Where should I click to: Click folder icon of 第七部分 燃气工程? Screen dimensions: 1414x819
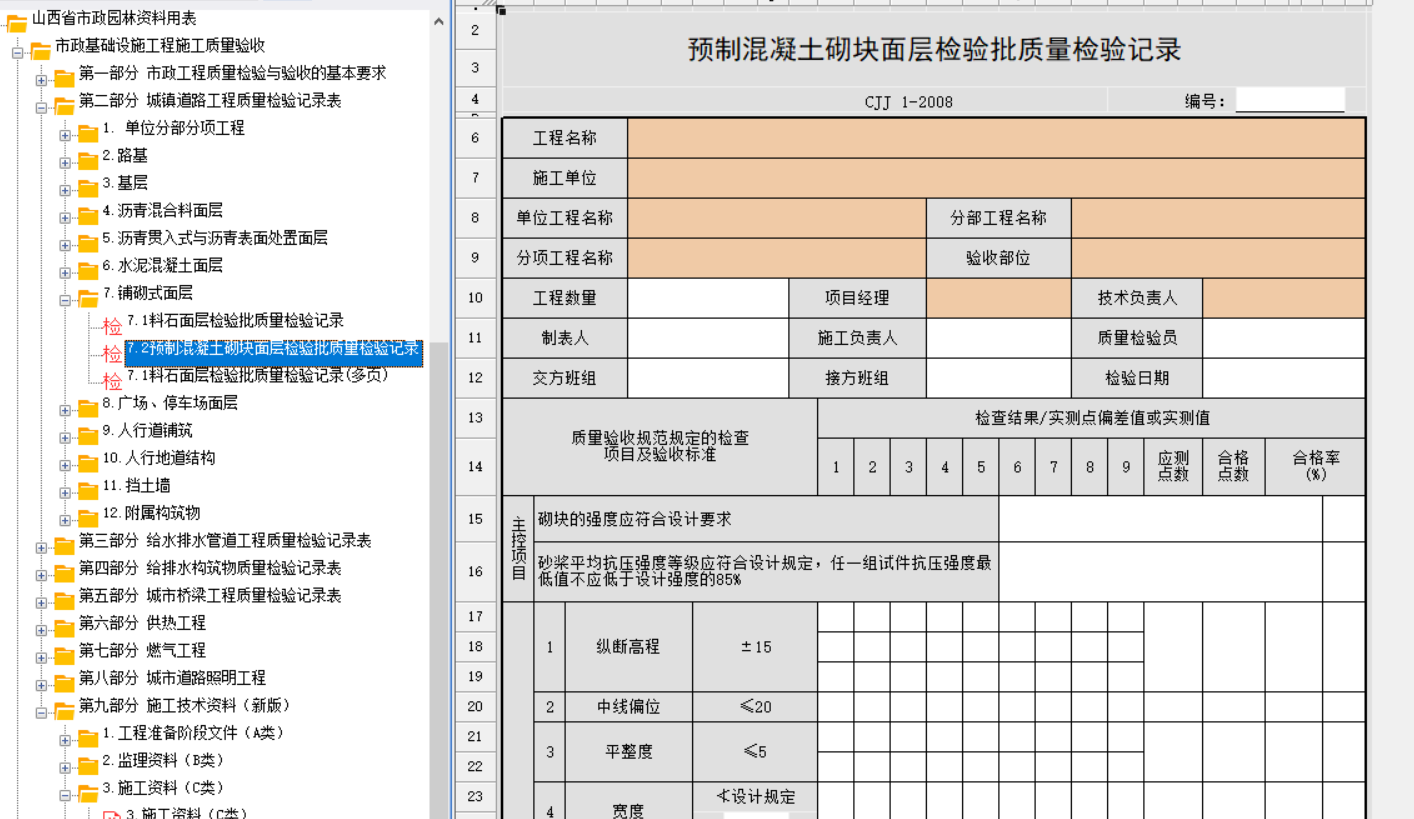point(64,655)
